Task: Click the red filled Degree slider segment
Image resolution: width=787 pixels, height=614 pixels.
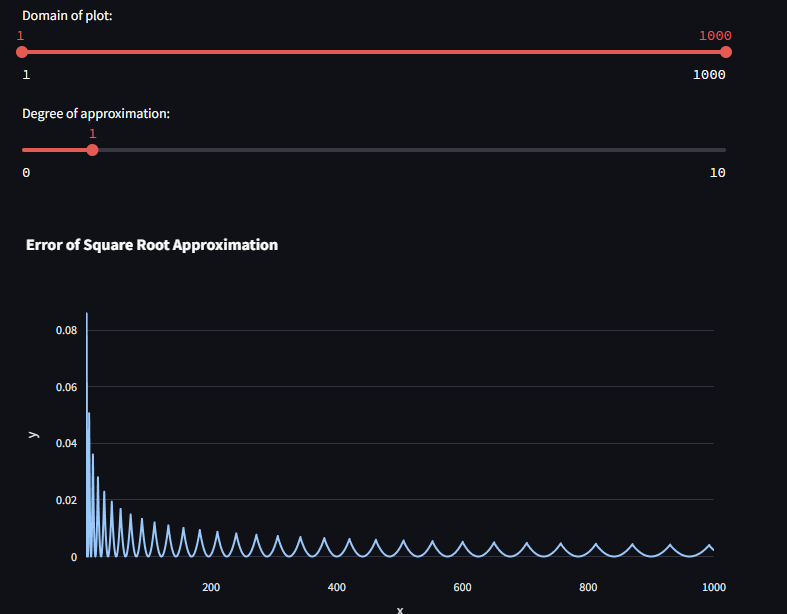Action: point(57,150)
